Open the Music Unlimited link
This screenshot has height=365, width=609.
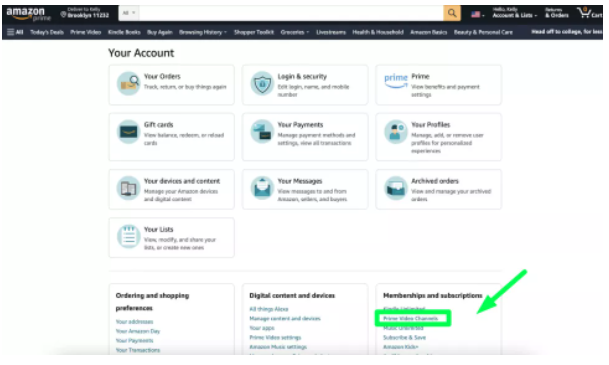click(x=403, y=328)
